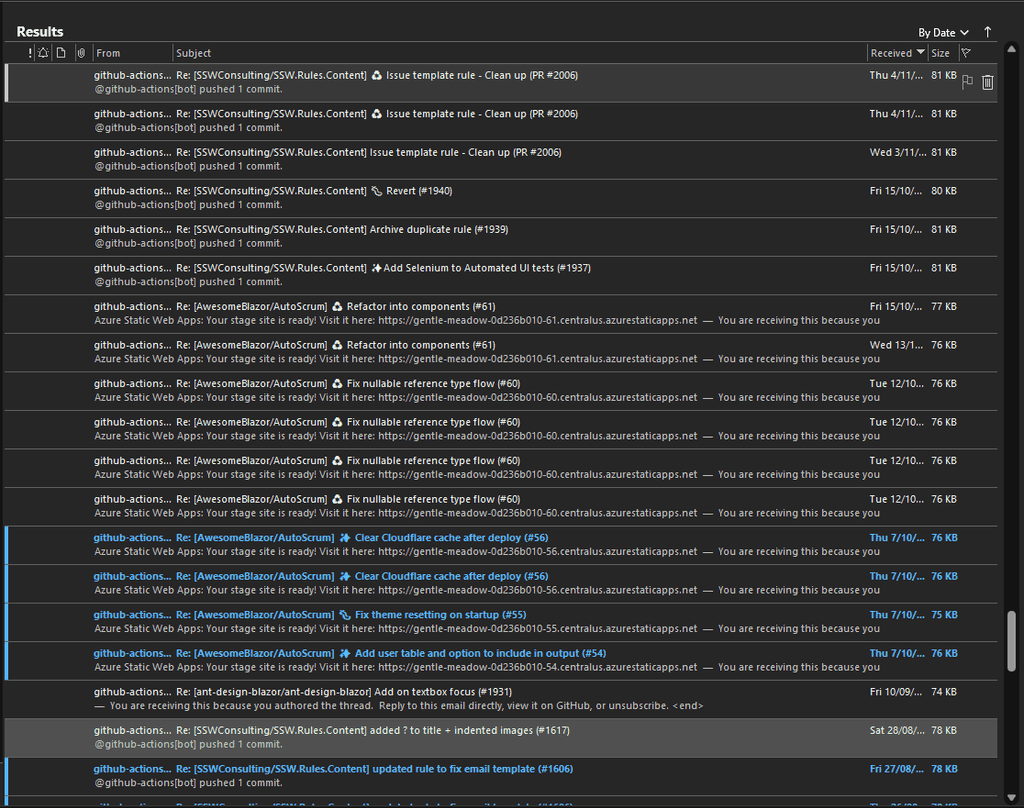Sort messages by the Size column
This screenshot has height=808, width=1024.
tap(938, 52)
